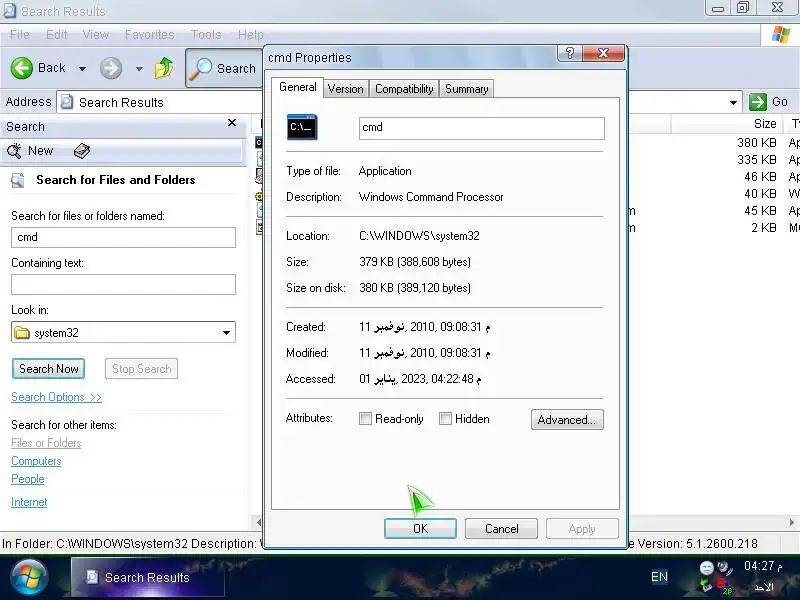Select the 335 KB result row
This screenshot has width=800, height=600.
(x=714, y=160)
